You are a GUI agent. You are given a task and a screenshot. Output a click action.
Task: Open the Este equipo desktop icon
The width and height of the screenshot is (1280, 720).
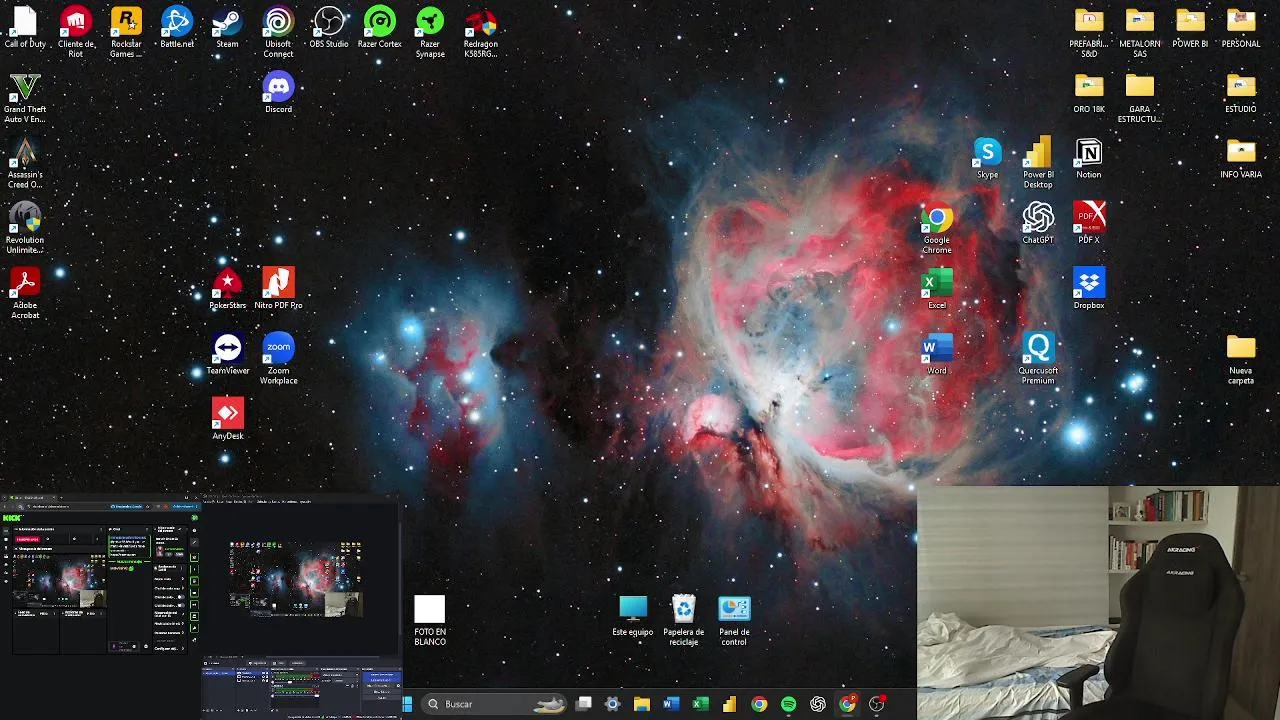[x=633, y=616]
